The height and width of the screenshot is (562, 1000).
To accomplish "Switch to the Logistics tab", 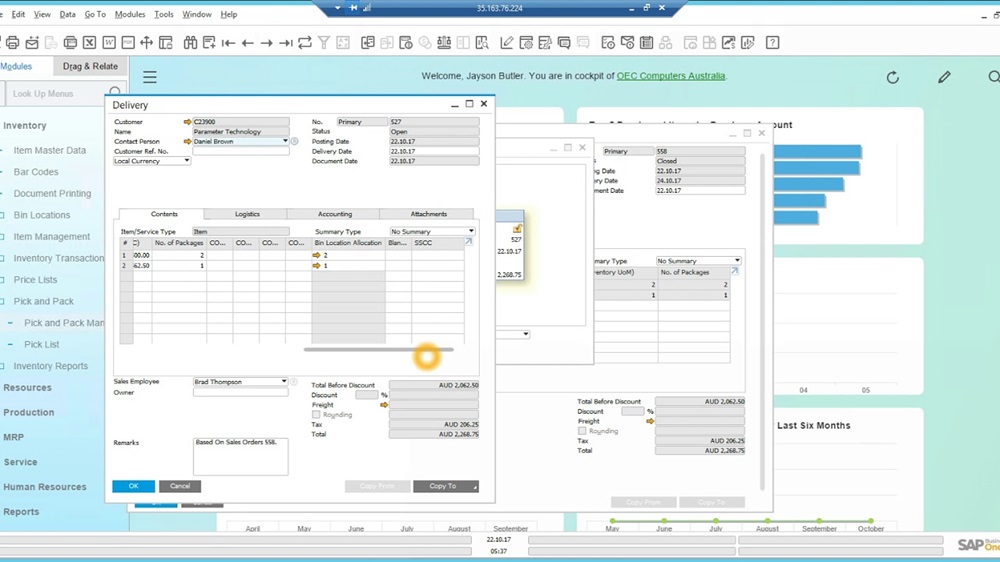I will (x=247, y=214).
